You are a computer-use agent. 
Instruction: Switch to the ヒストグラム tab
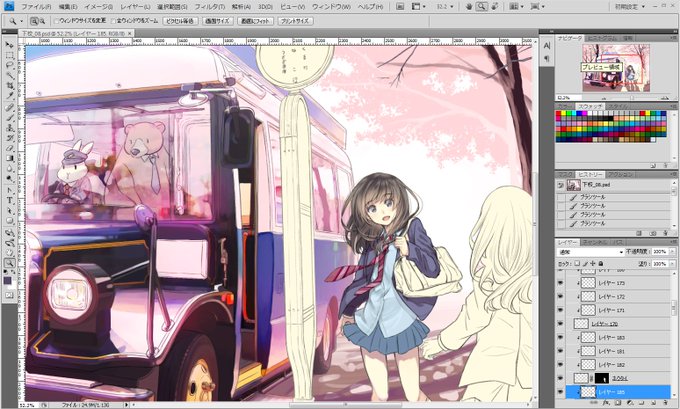[603, 38]
